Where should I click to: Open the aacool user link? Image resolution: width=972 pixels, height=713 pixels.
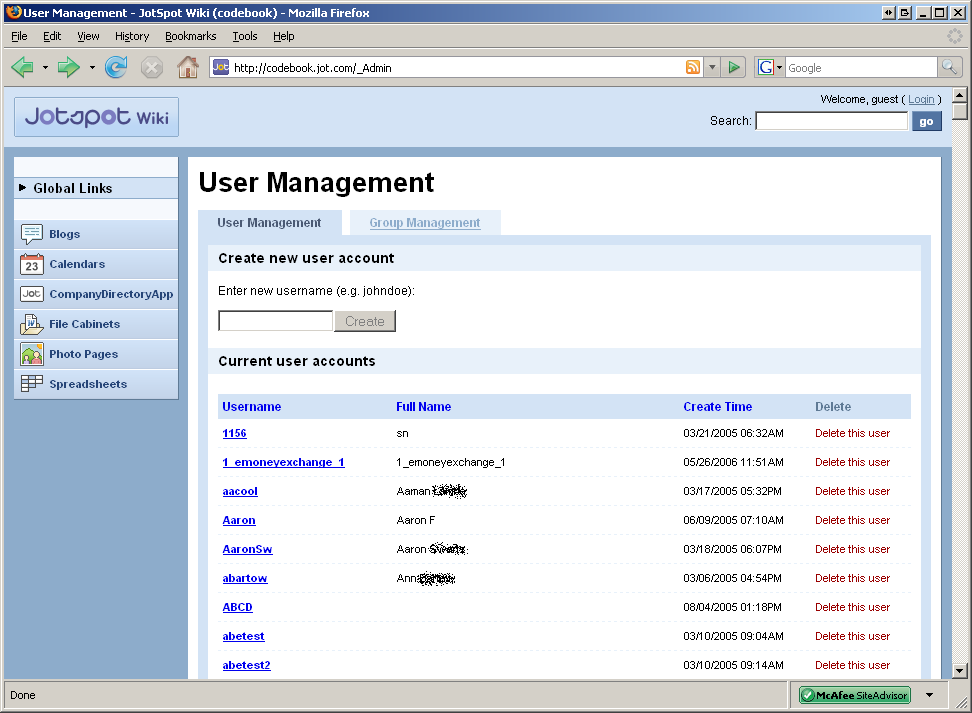coord(240,491)
